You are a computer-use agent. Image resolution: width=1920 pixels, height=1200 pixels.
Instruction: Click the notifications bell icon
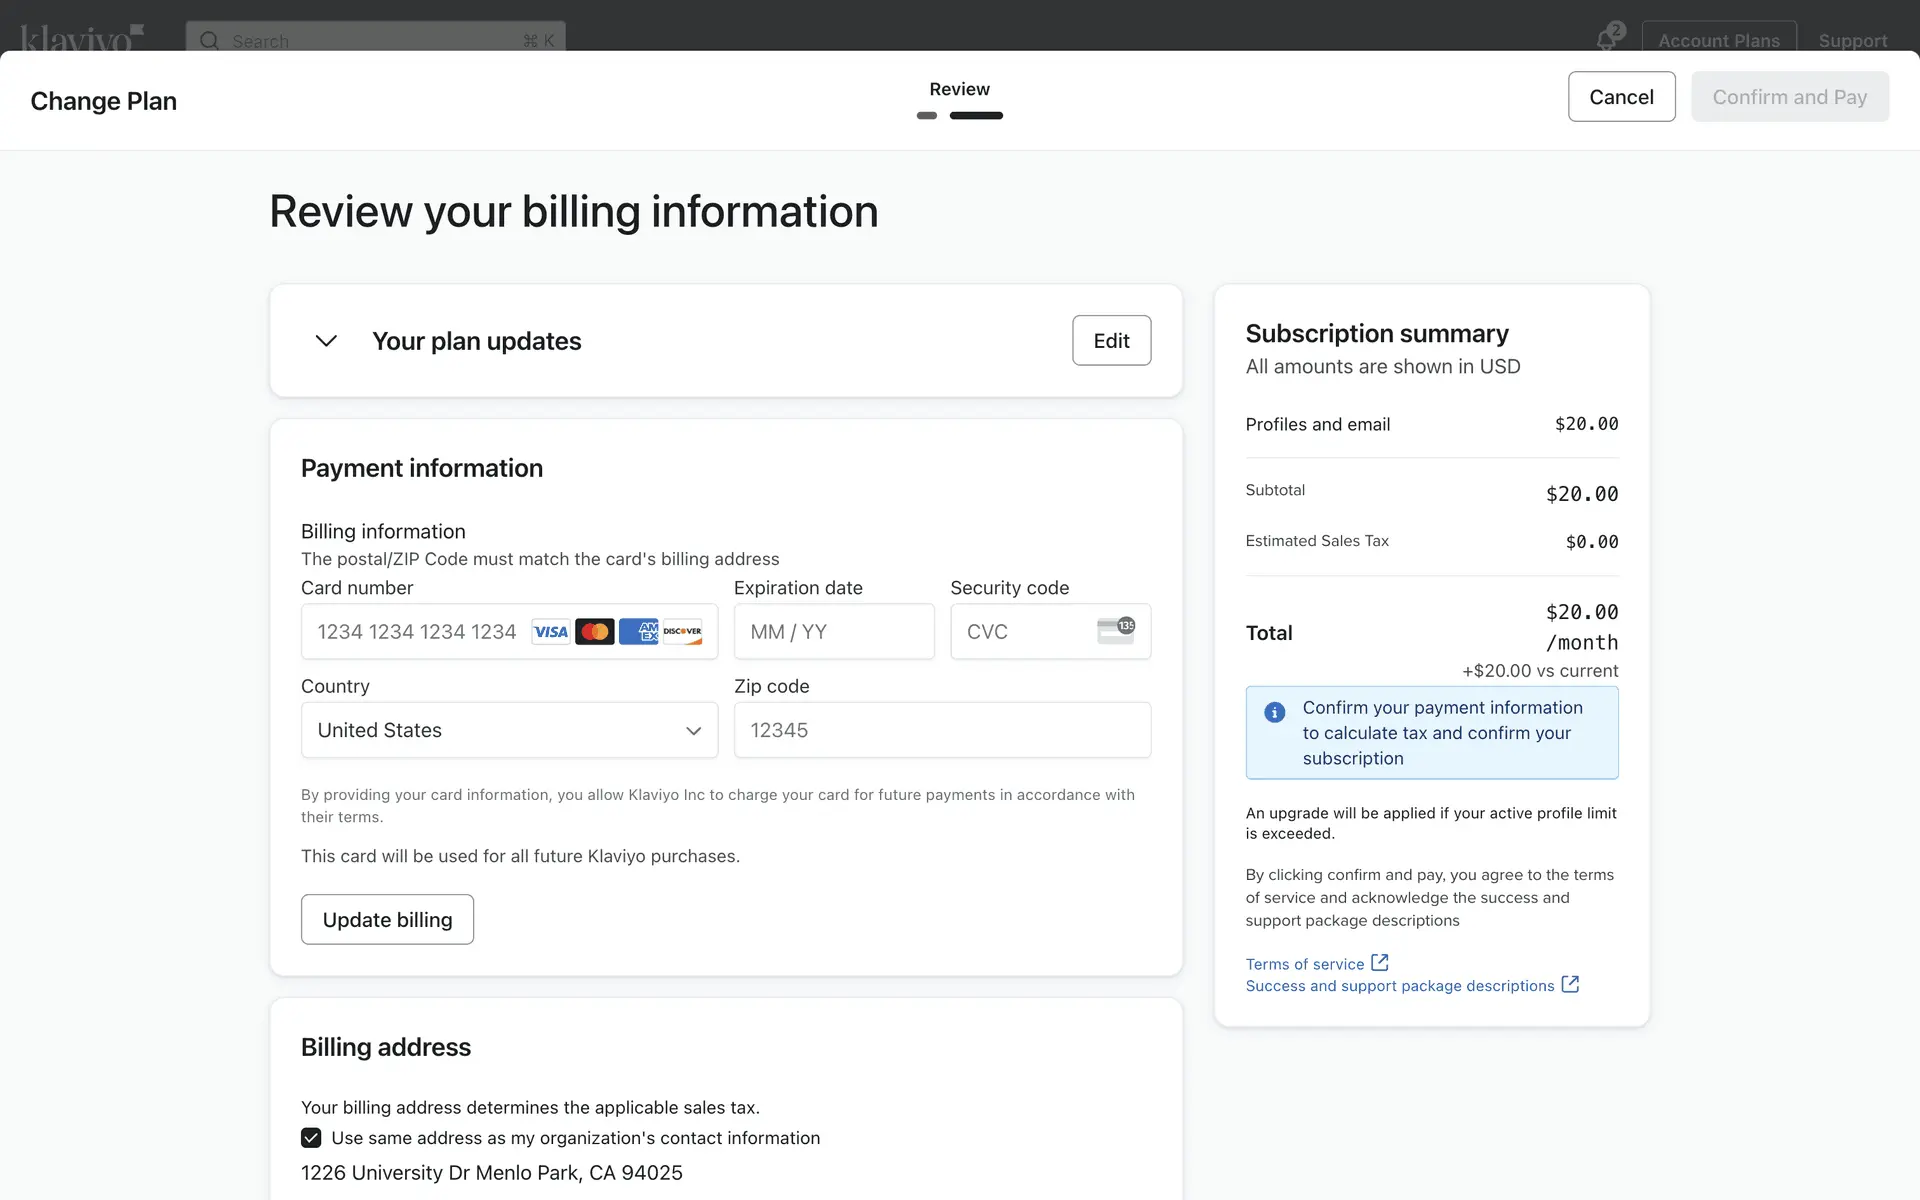pyautogui.click(x=1606, y=39)
